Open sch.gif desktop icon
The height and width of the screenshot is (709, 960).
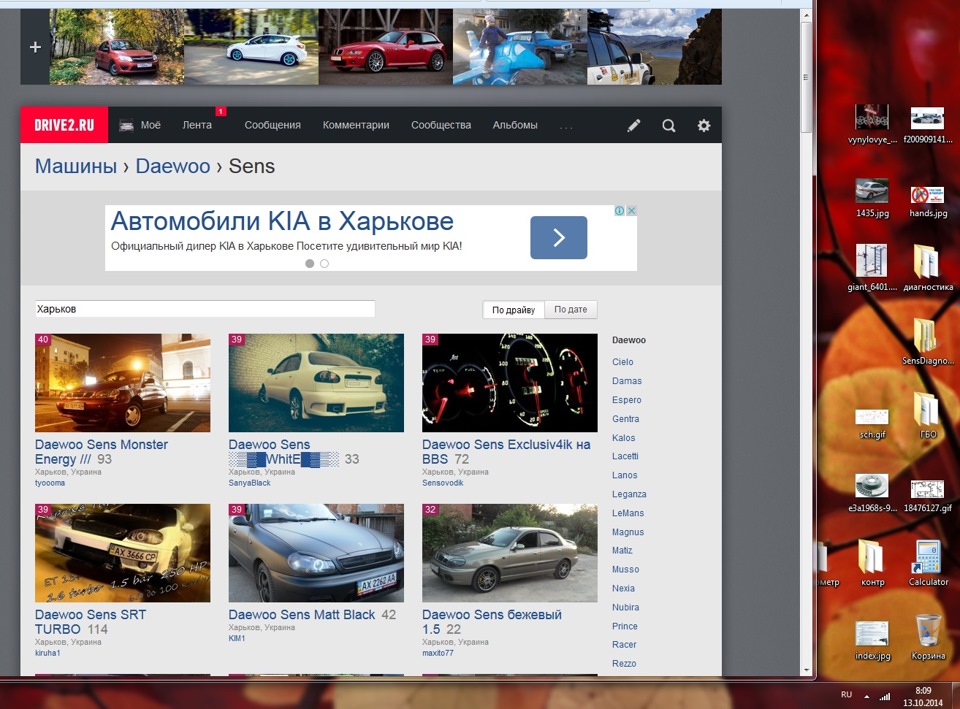coord(872,422)
